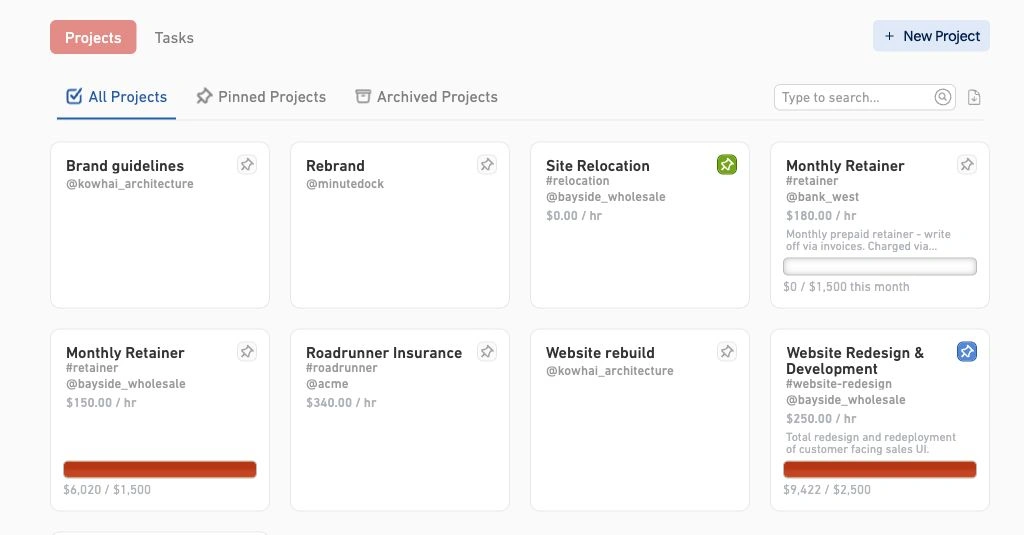
Task: Click the $9,422 / $2,500 budget bar
Action: coord(880,469)
